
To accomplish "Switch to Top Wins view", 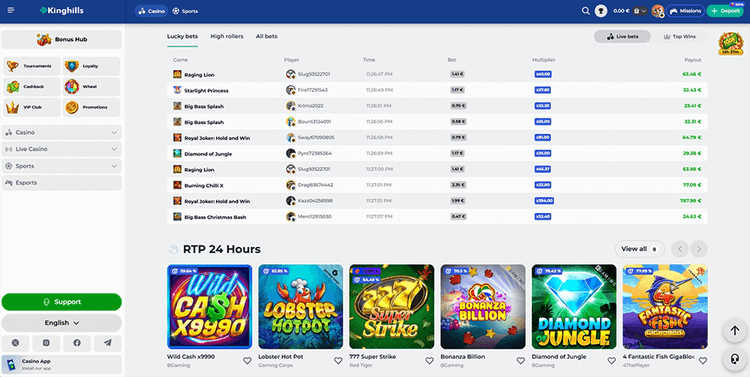I will pos(679,36).
